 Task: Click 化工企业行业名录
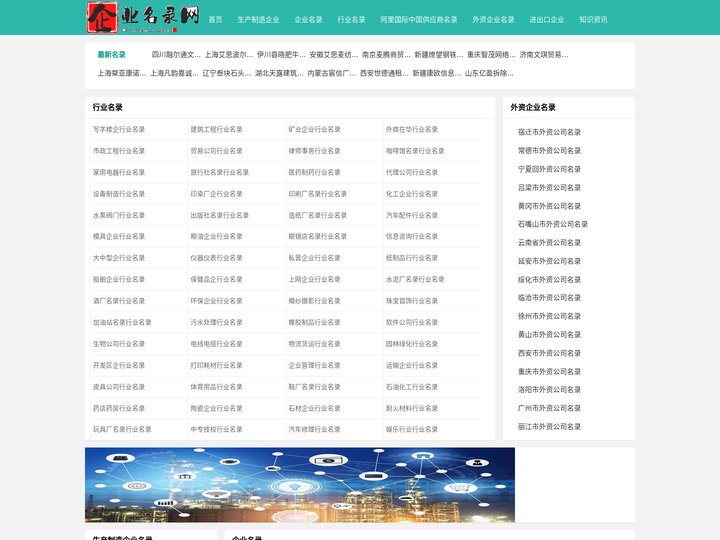(x=412, y=194)
